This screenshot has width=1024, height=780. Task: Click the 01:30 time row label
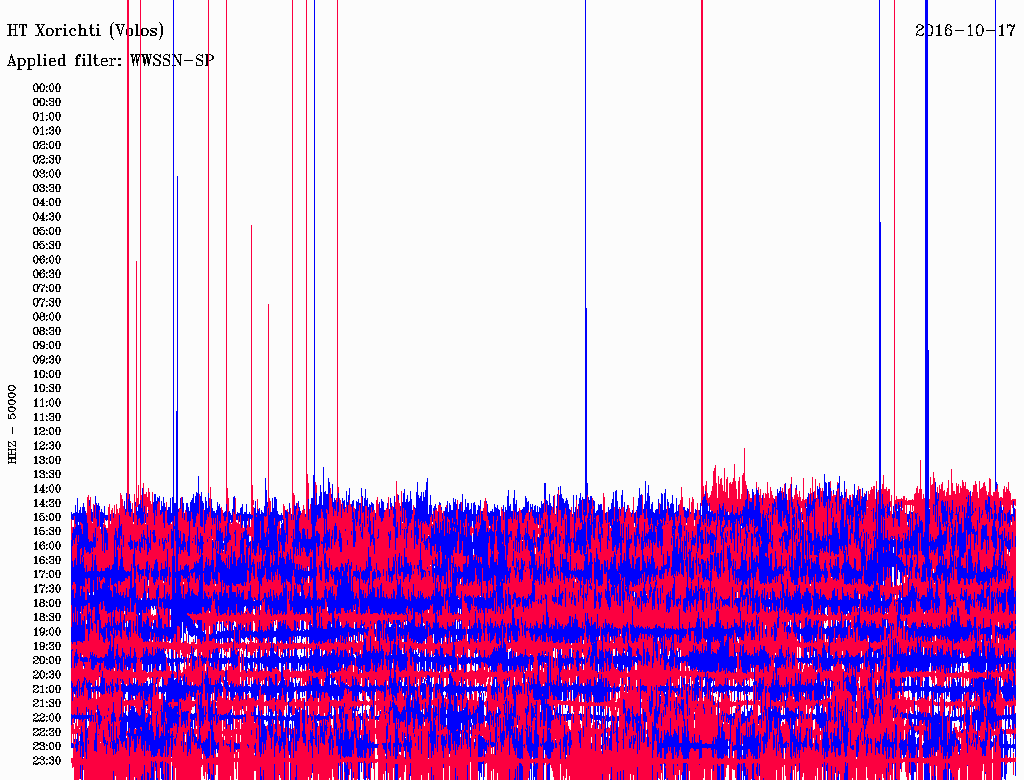(47, 131)
